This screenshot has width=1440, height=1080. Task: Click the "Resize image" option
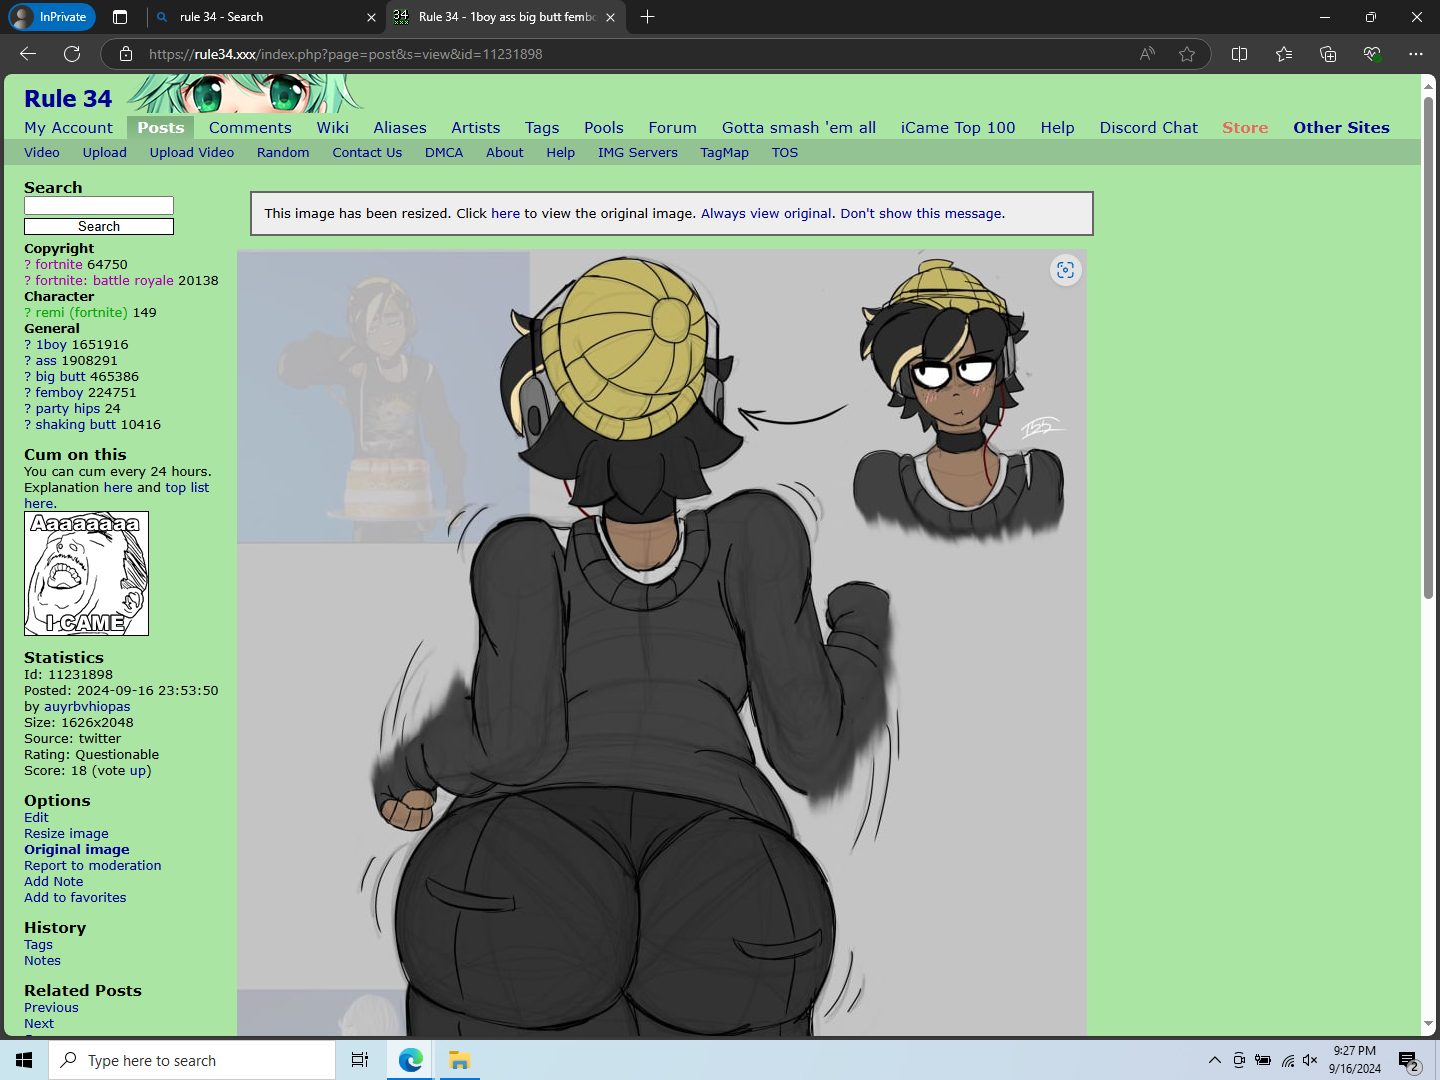coord(67,834)
